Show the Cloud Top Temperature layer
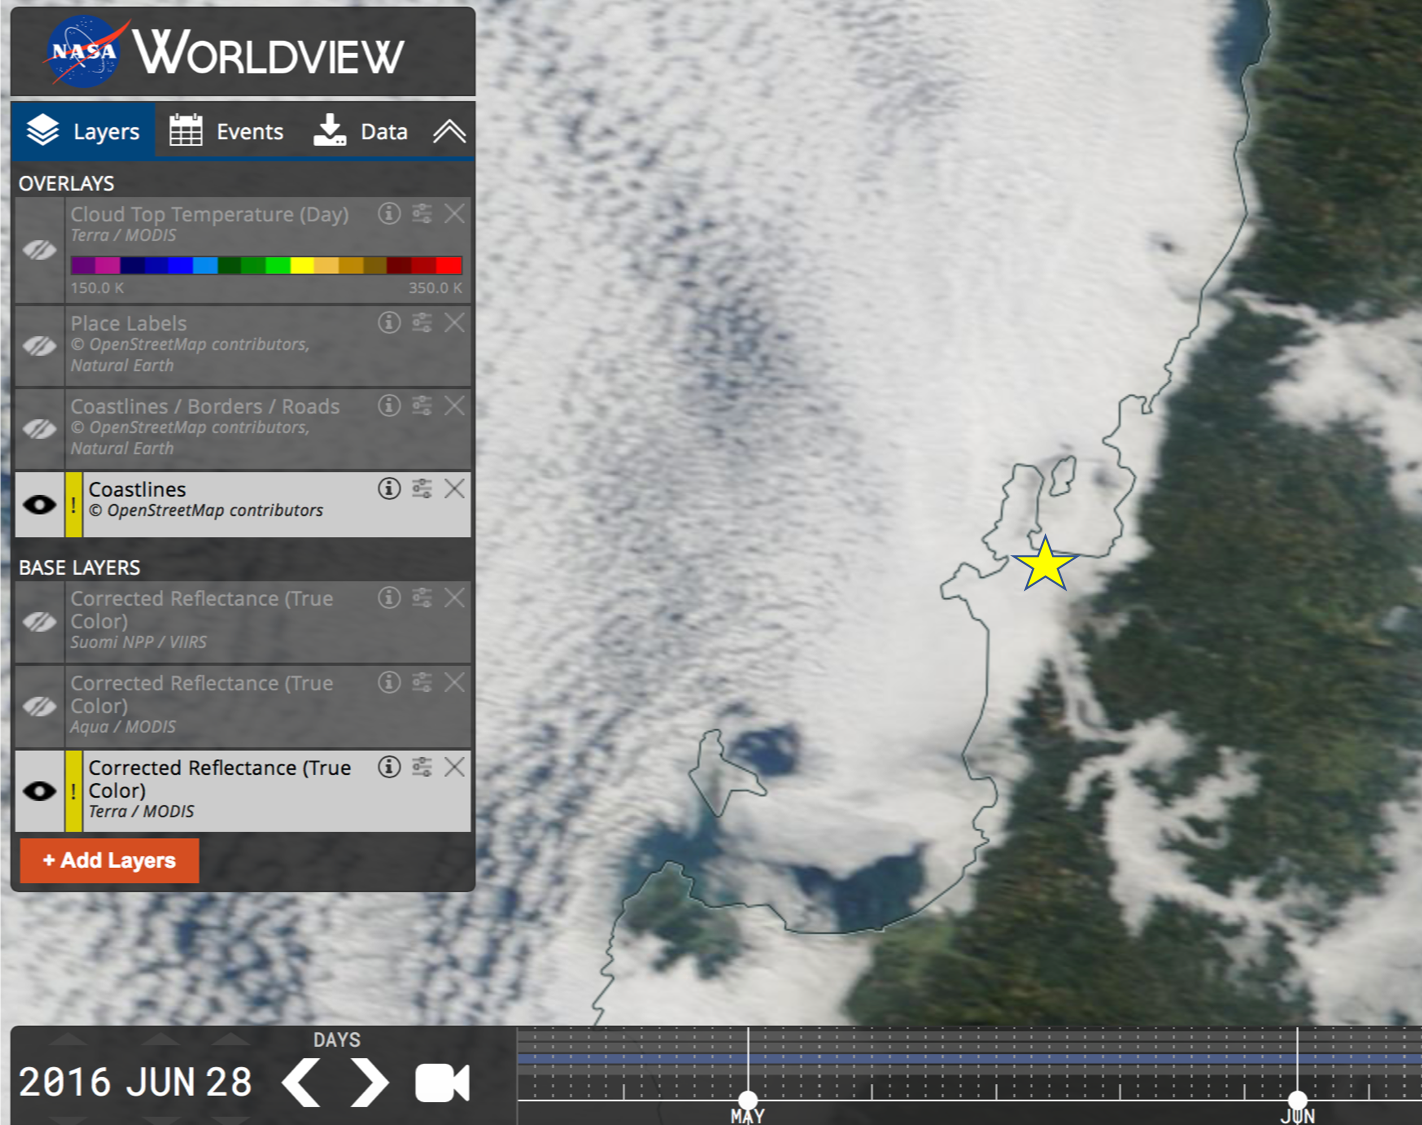Image resolution: width=1422 pixels, height=1125 pixels. [x=40, y=250]
